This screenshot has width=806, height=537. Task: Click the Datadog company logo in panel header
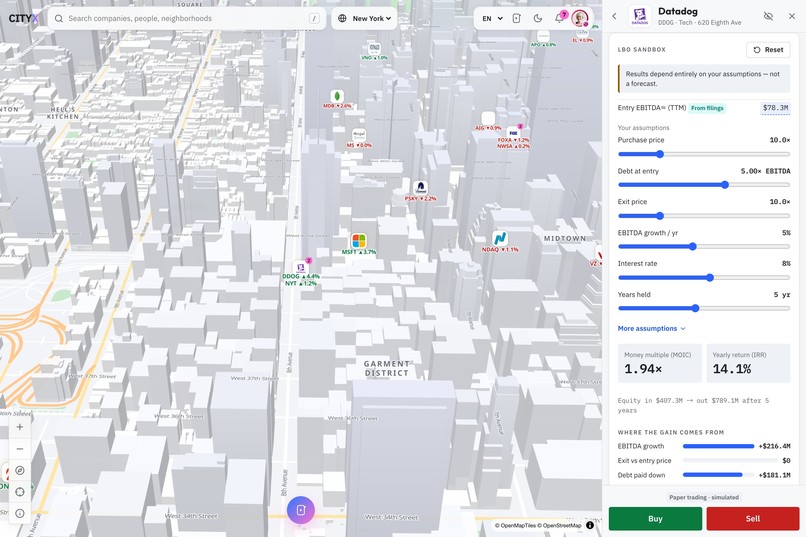[640, 16]
